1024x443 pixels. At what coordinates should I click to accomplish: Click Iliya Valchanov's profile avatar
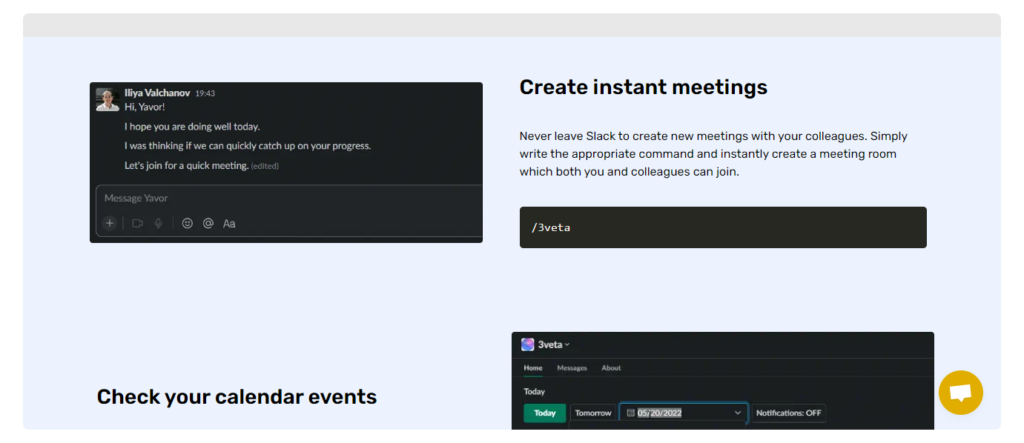tap(107, 99)
